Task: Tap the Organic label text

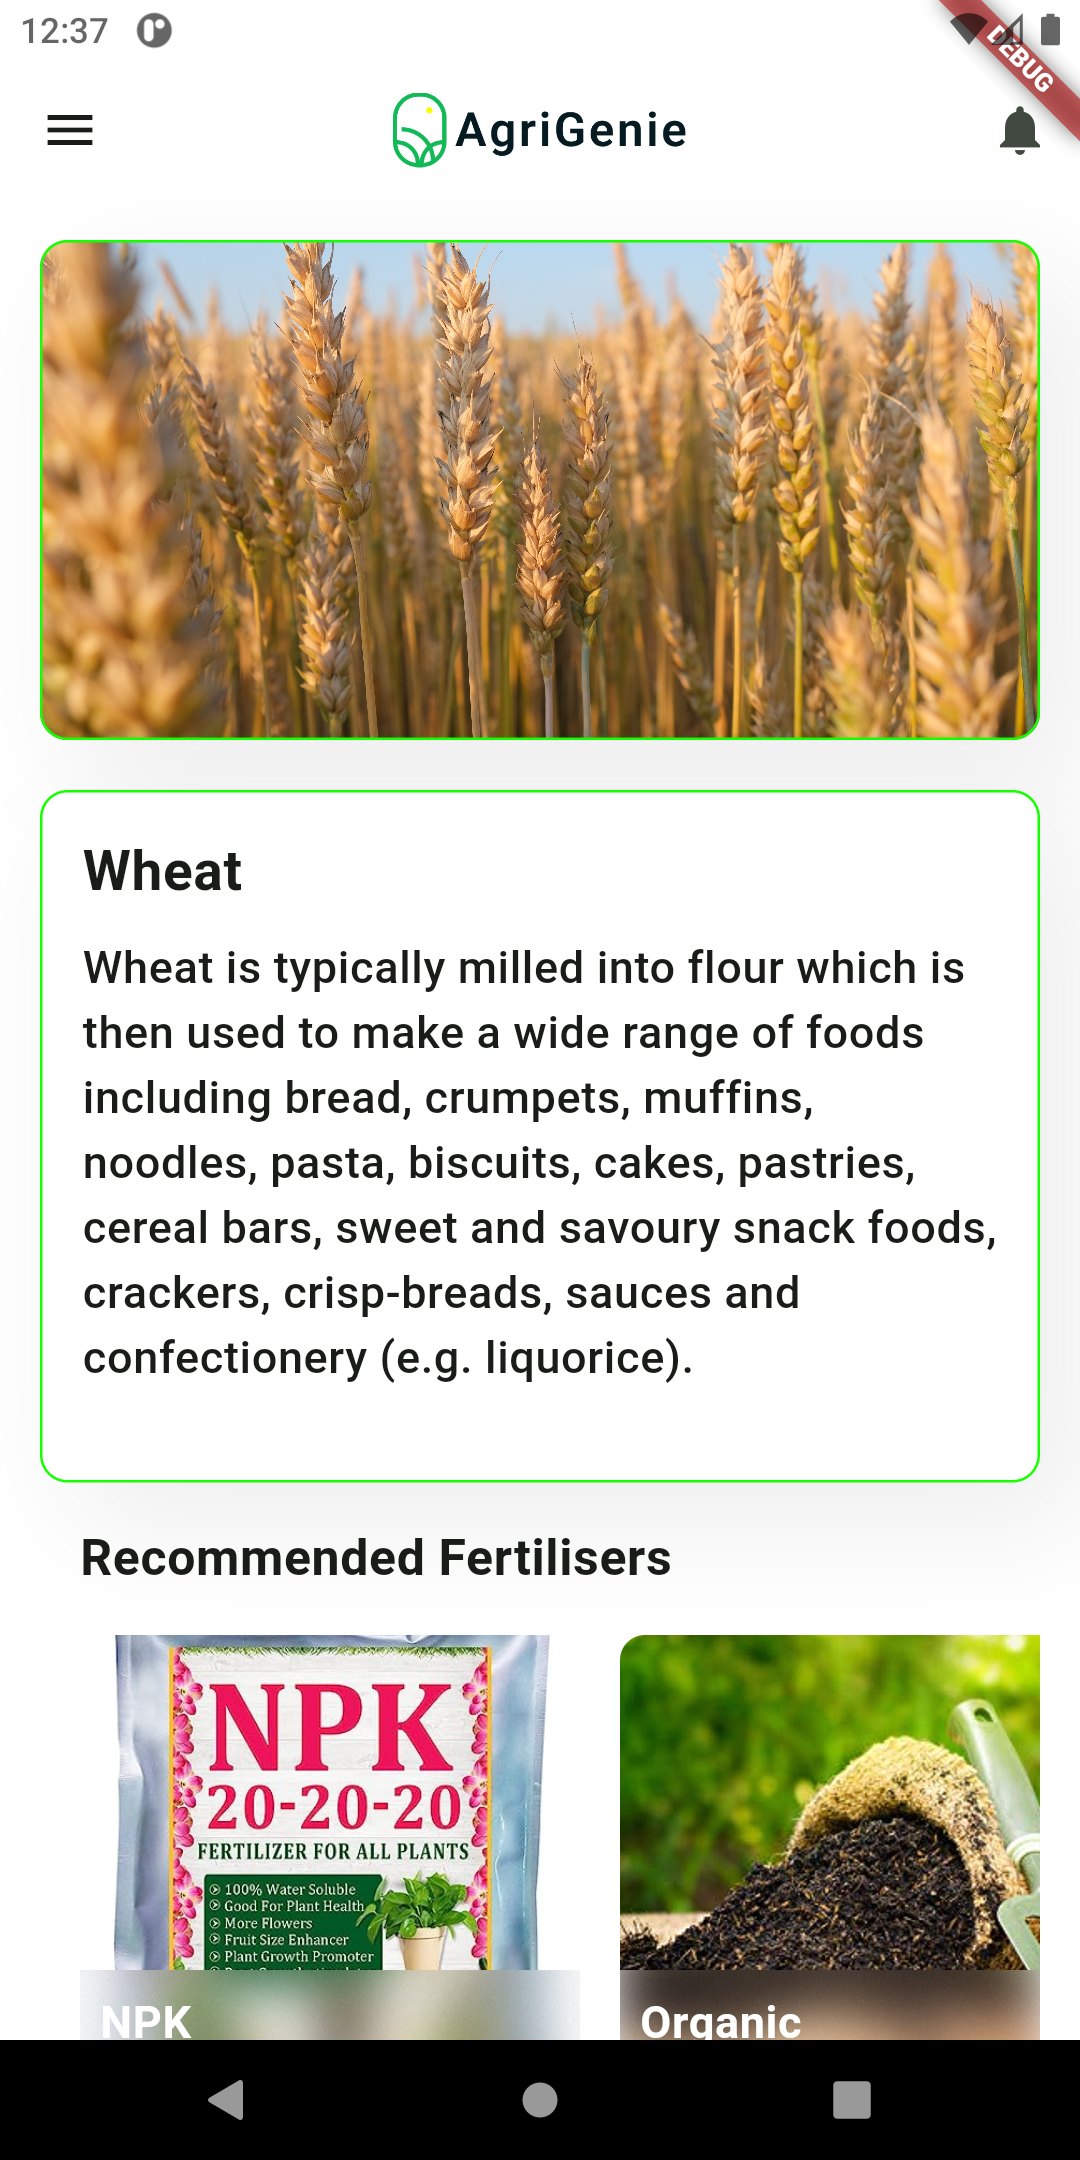Action: click(x=722, y=2016)
